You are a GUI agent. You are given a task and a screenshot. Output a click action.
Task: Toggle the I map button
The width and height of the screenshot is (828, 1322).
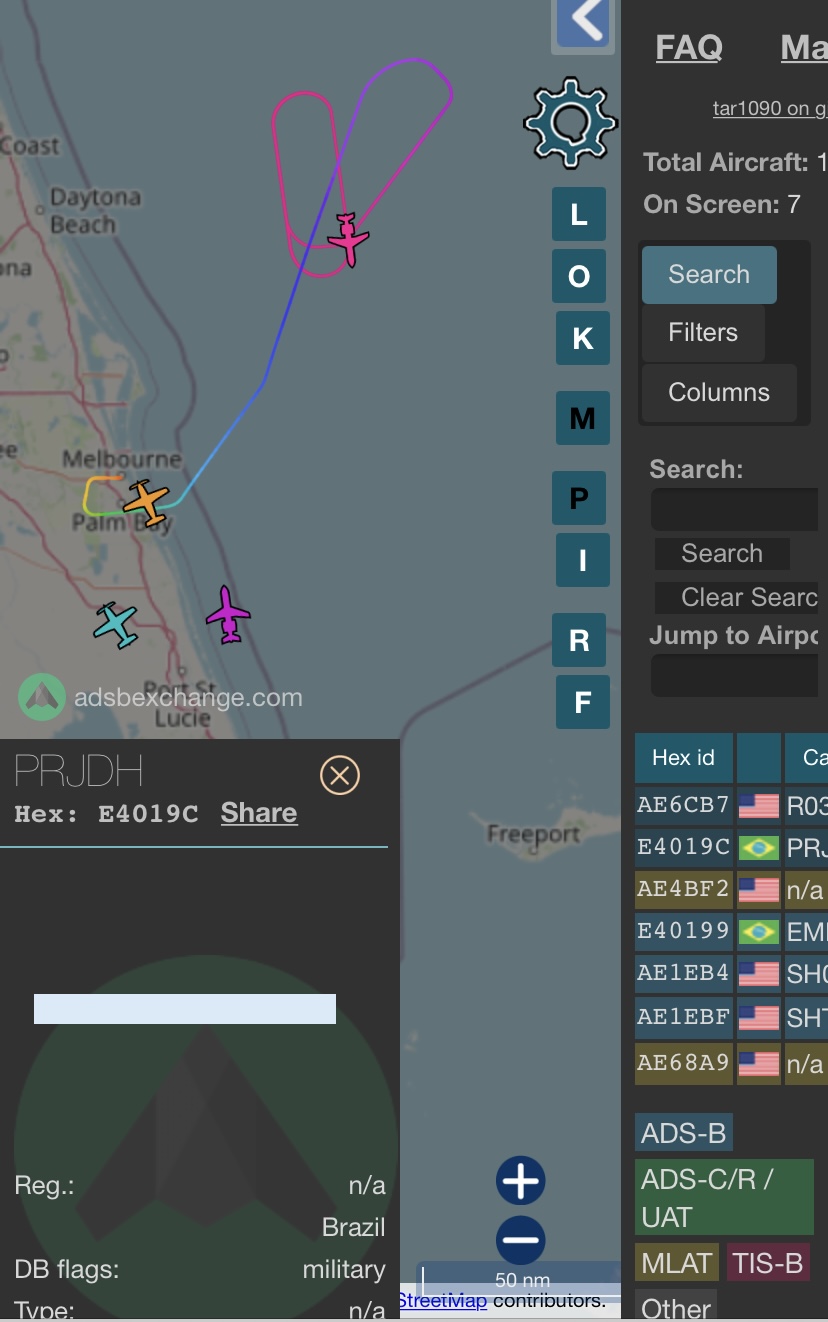tap(582, 560)
